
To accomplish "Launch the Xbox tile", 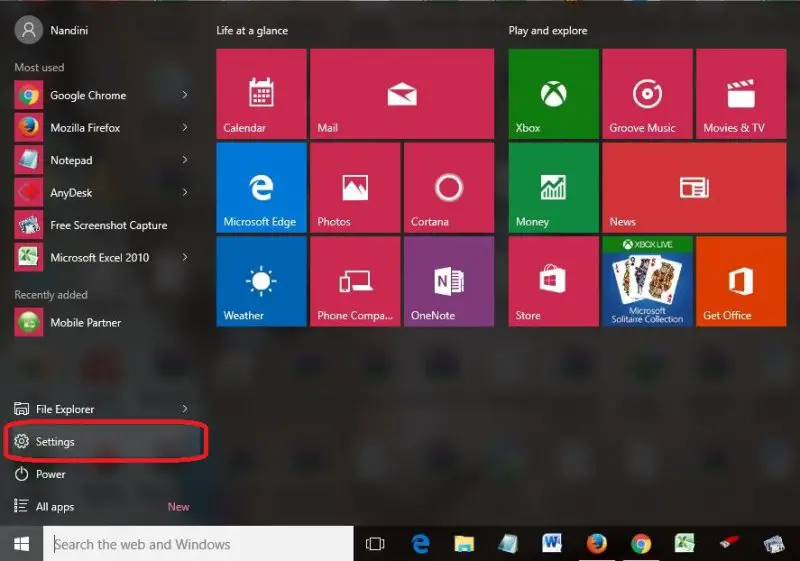I will point(554,94).
